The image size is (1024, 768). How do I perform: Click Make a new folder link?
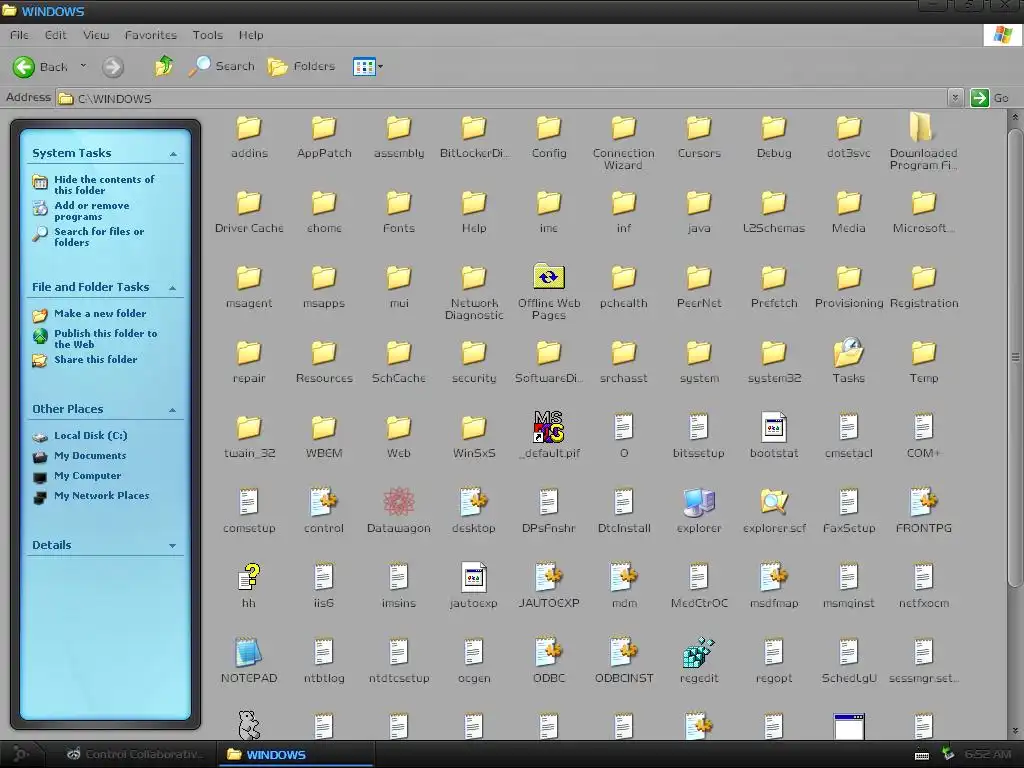click(x=89, y=314)
